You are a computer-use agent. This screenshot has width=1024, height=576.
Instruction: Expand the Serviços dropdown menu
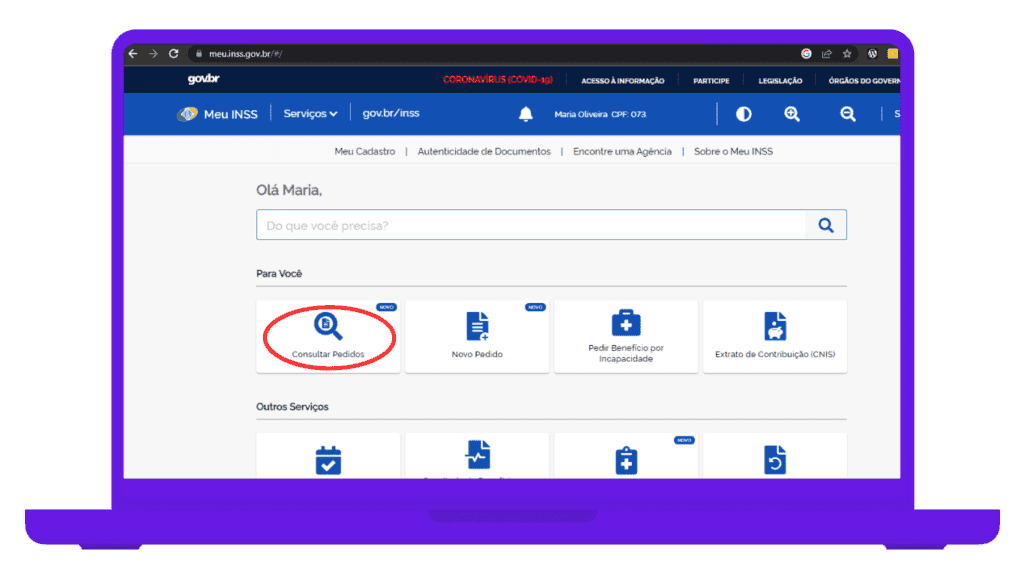[310, 114]
